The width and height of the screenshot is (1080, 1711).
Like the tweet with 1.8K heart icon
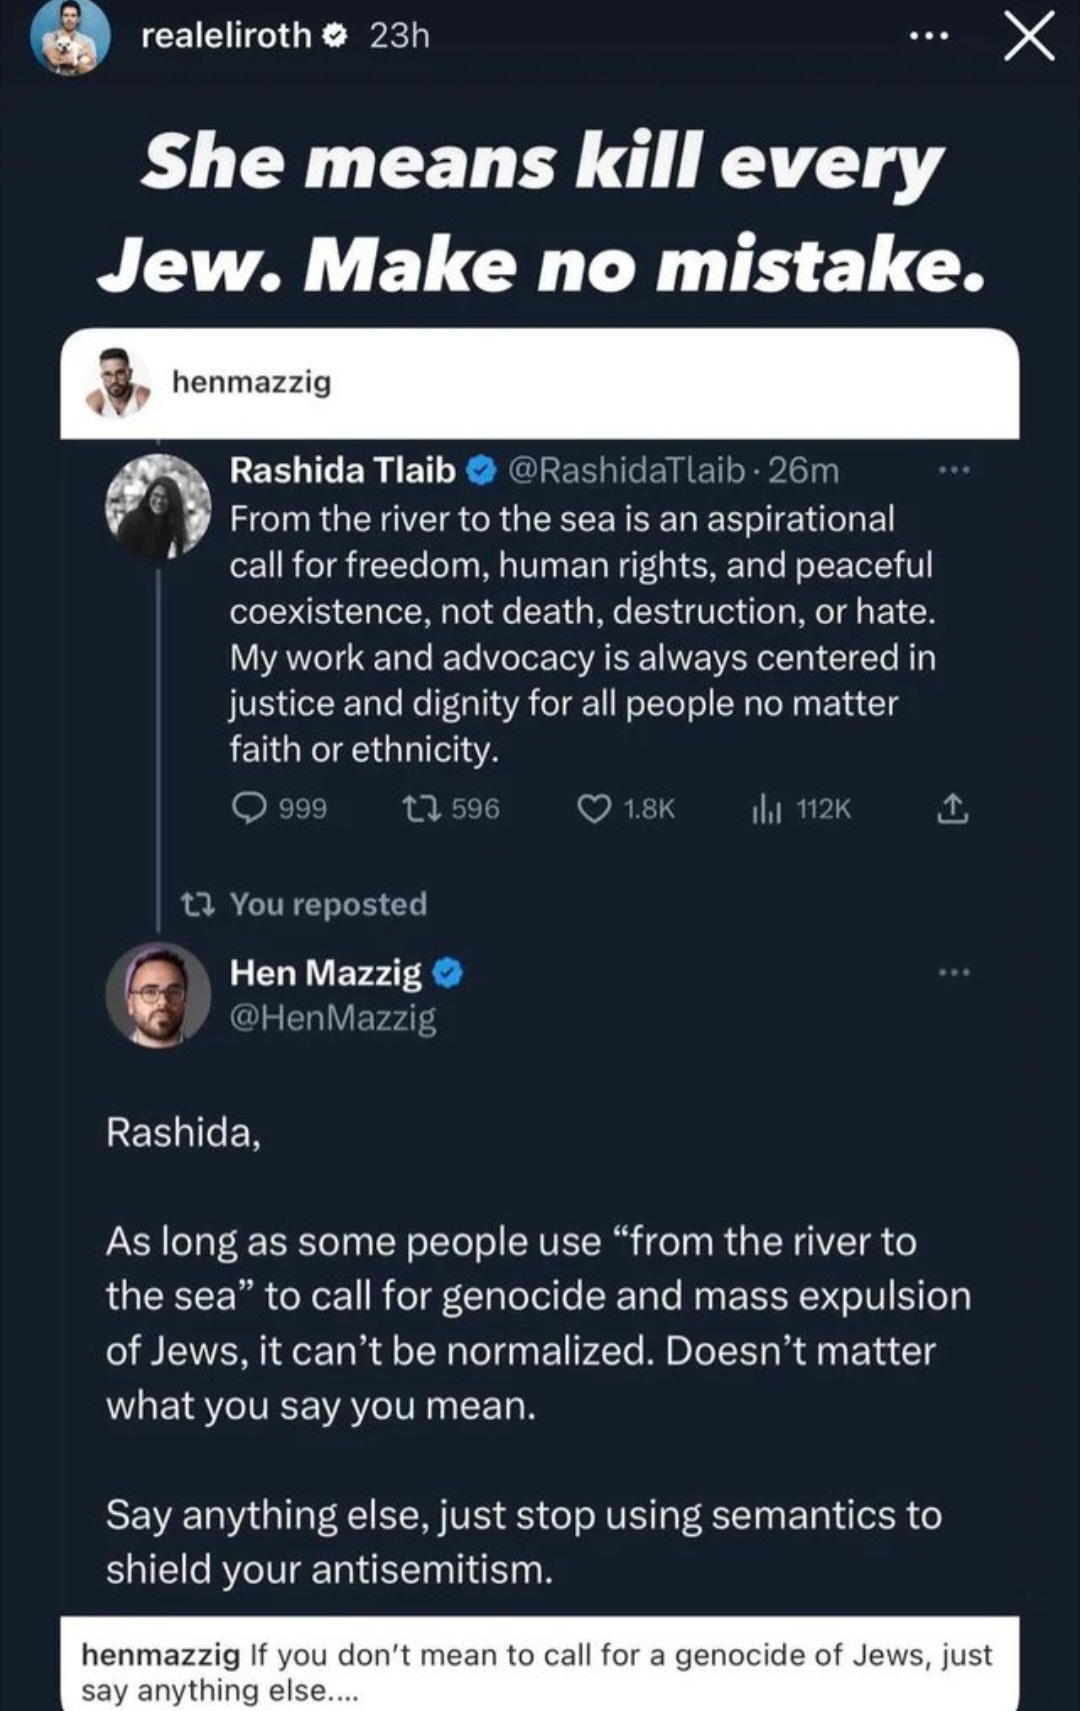594,808
